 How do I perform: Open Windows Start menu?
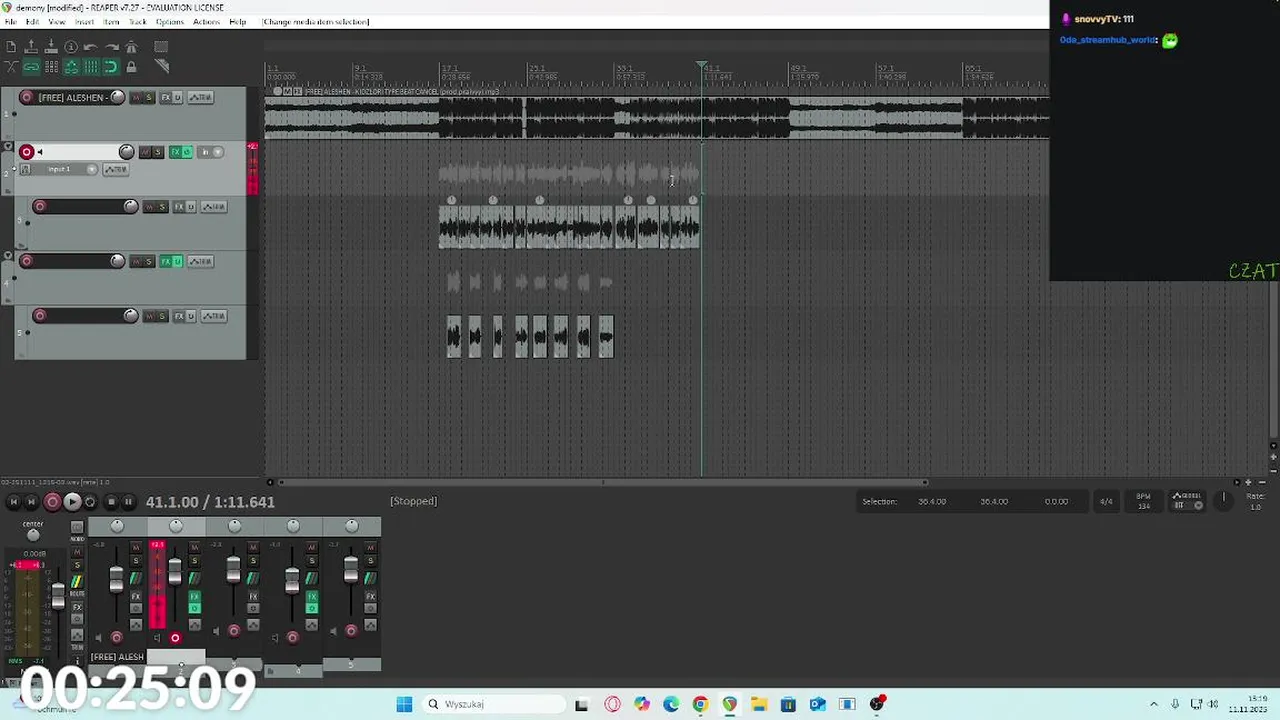point(404,704)
